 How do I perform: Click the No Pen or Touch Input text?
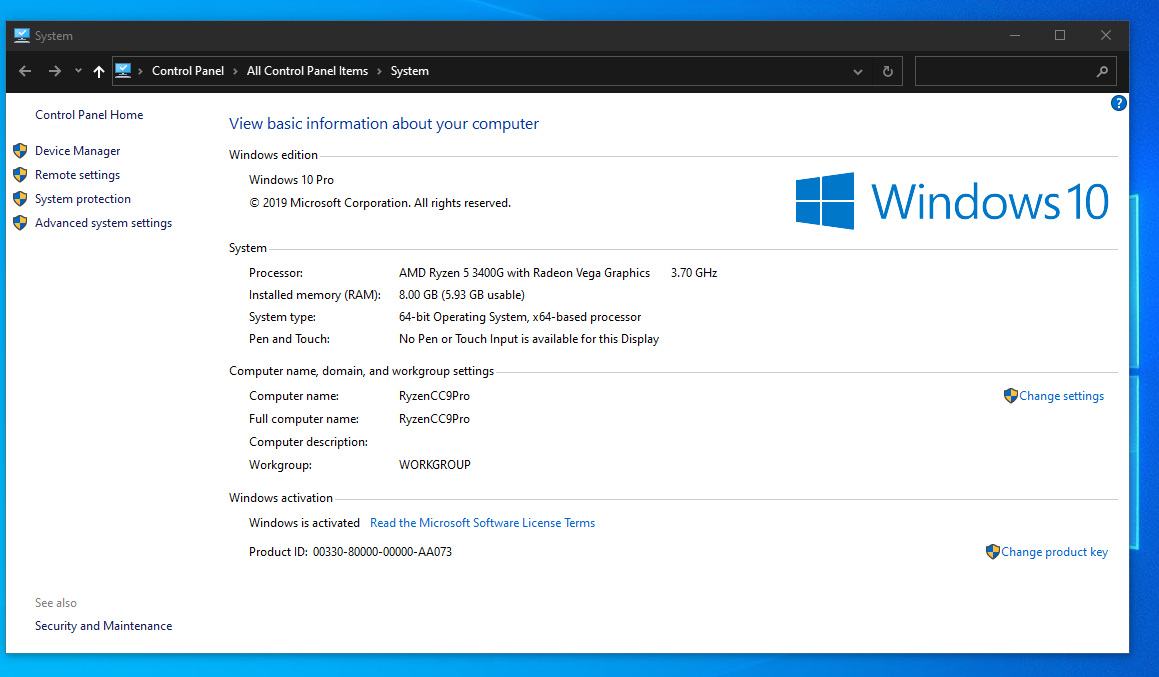pyautogui.click(x=528, y=339)
